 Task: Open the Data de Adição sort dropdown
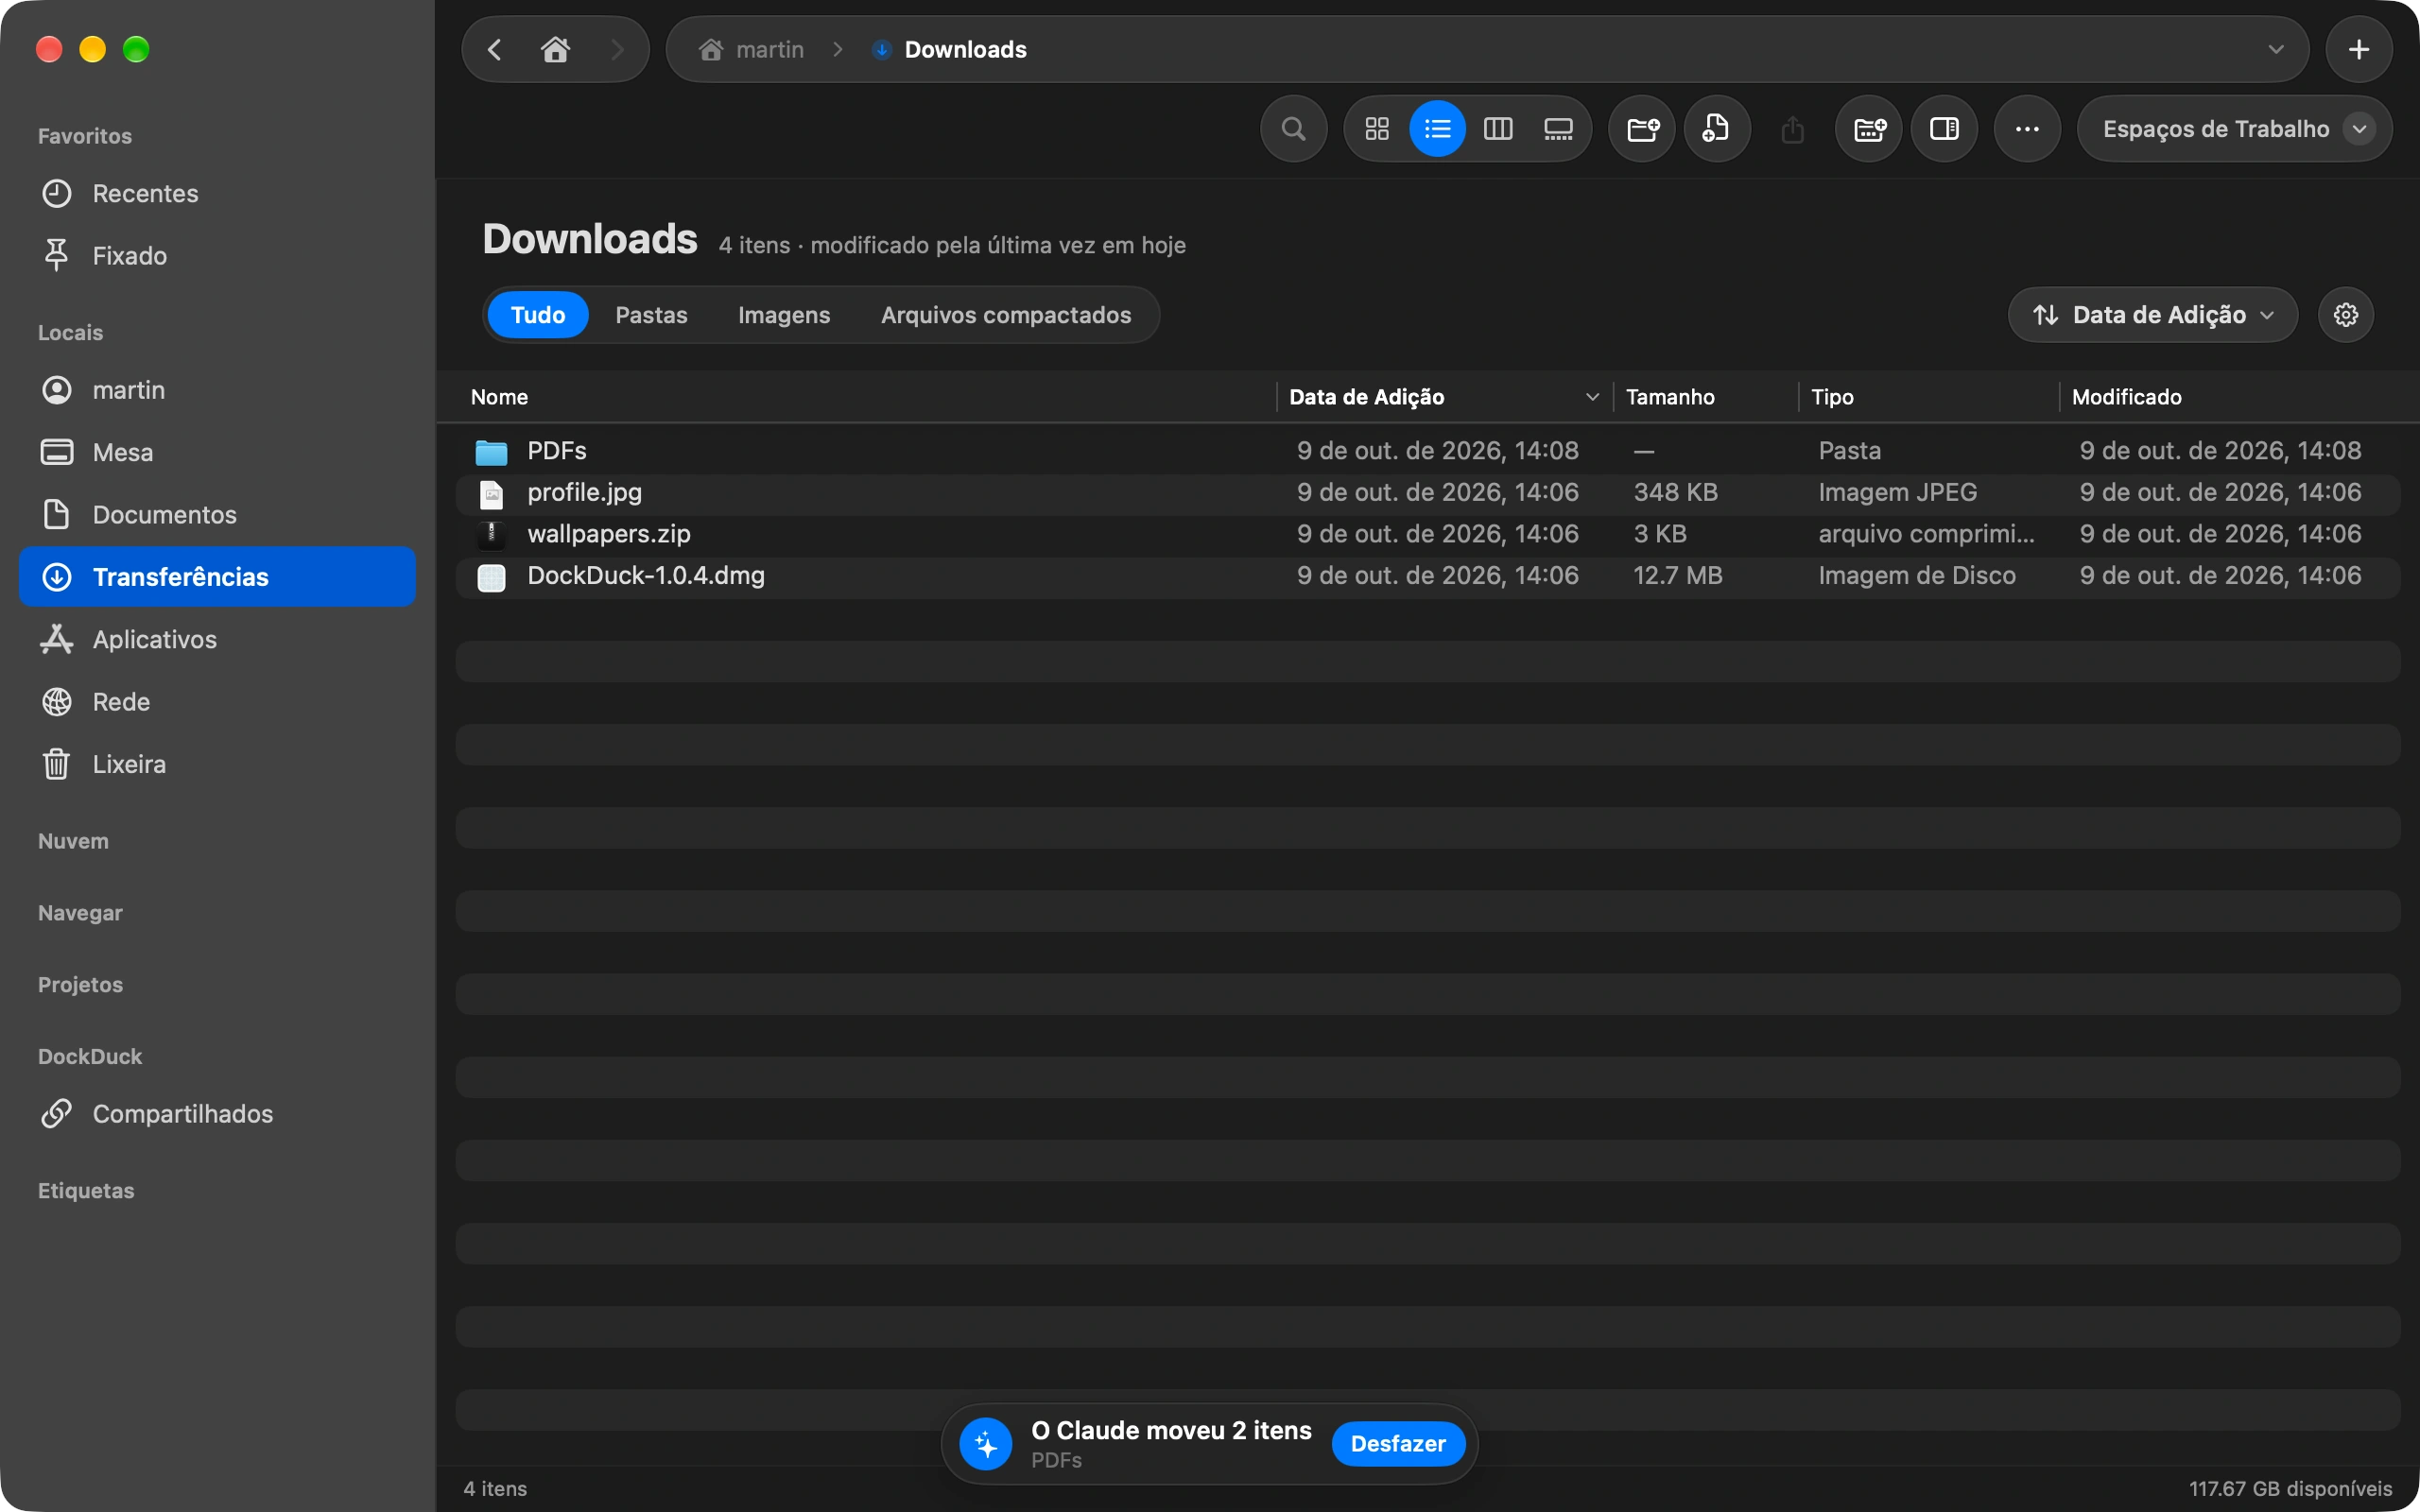(x=2152, y=315)
